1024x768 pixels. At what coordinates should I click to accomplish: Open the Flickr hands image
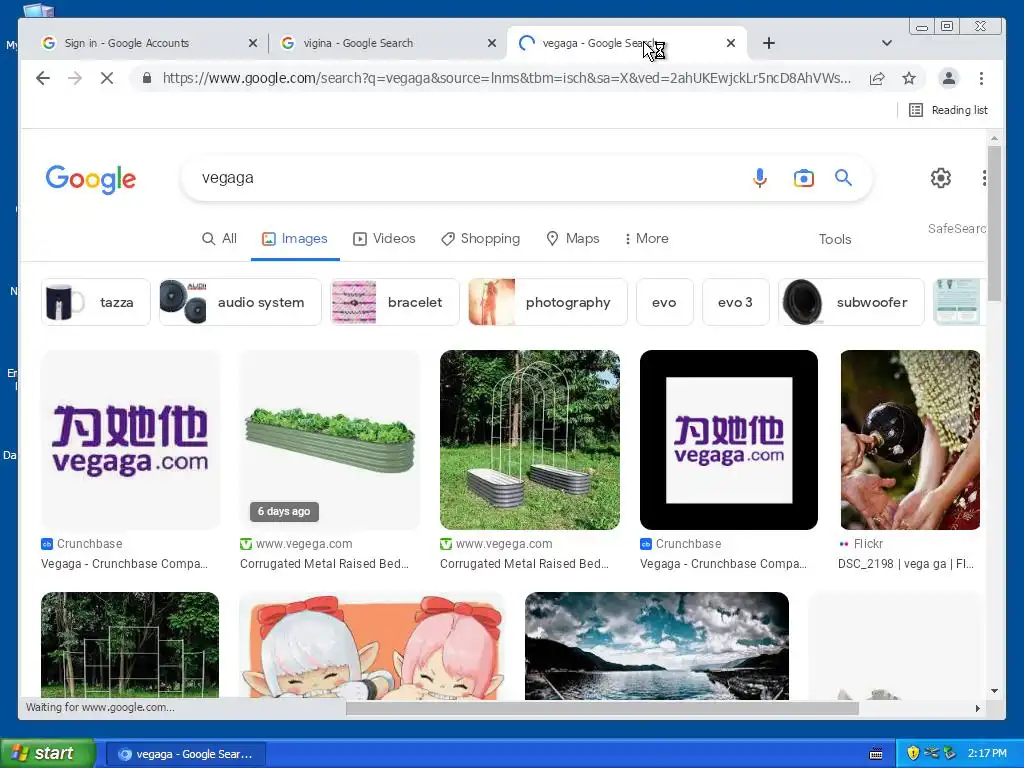pos(910,440)
